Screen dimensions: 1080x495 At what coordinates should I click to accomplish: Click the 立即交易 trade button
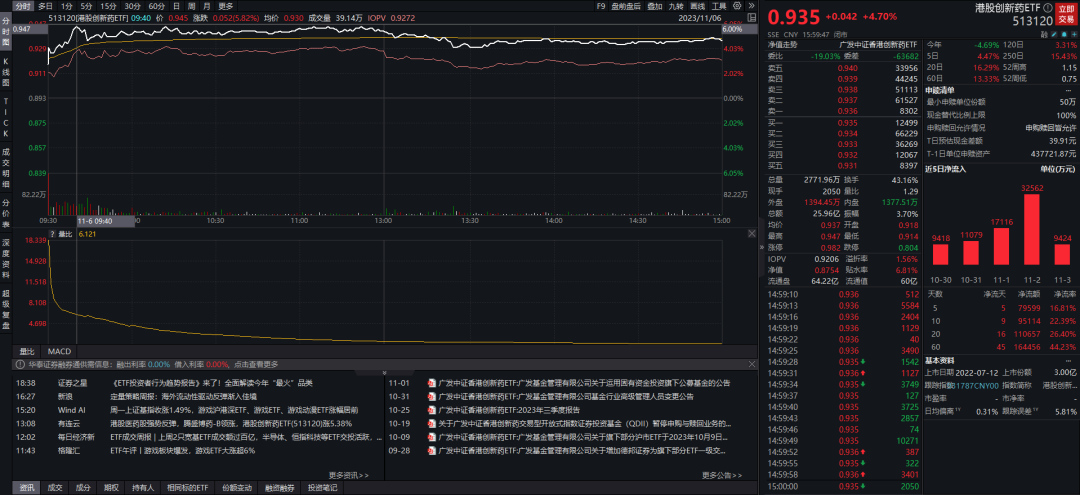point(1066,14)
